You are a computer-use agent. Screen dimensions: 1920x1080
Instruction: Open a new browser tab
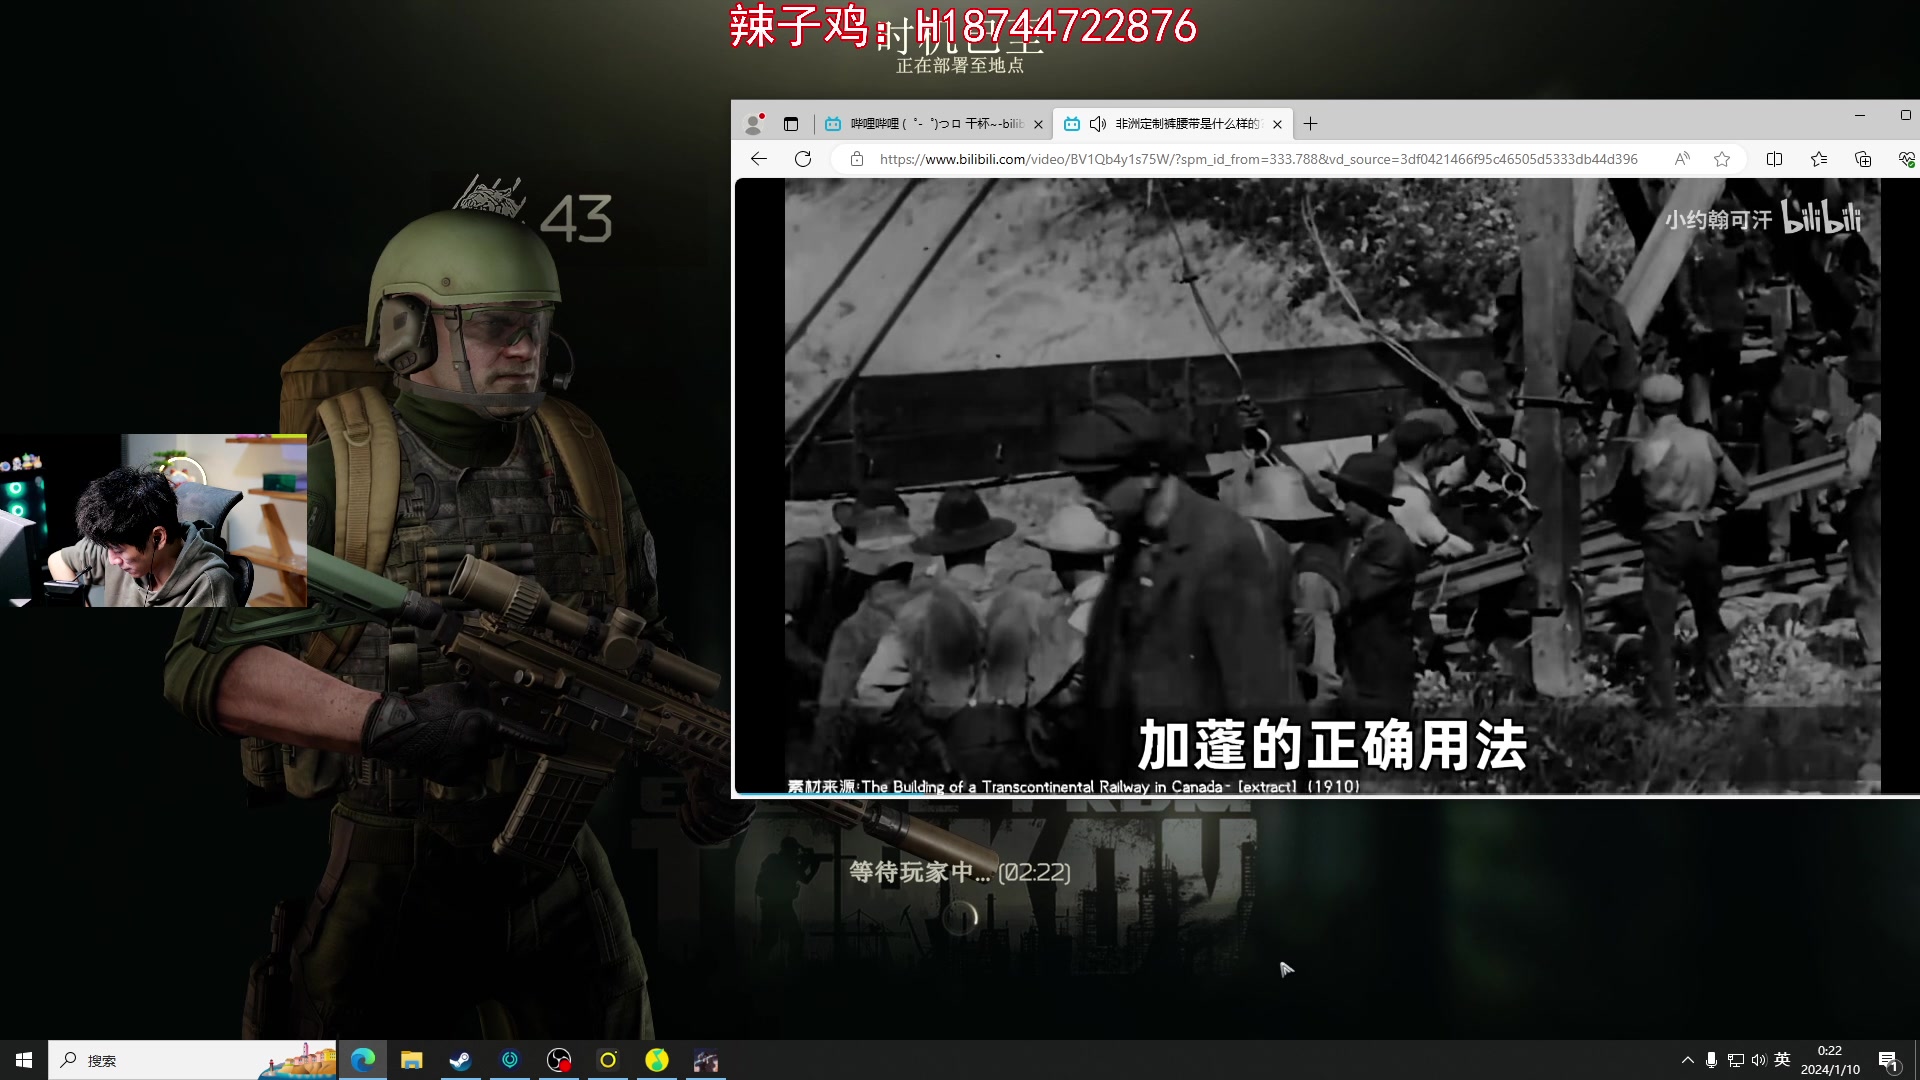(x=1310, y=124)
